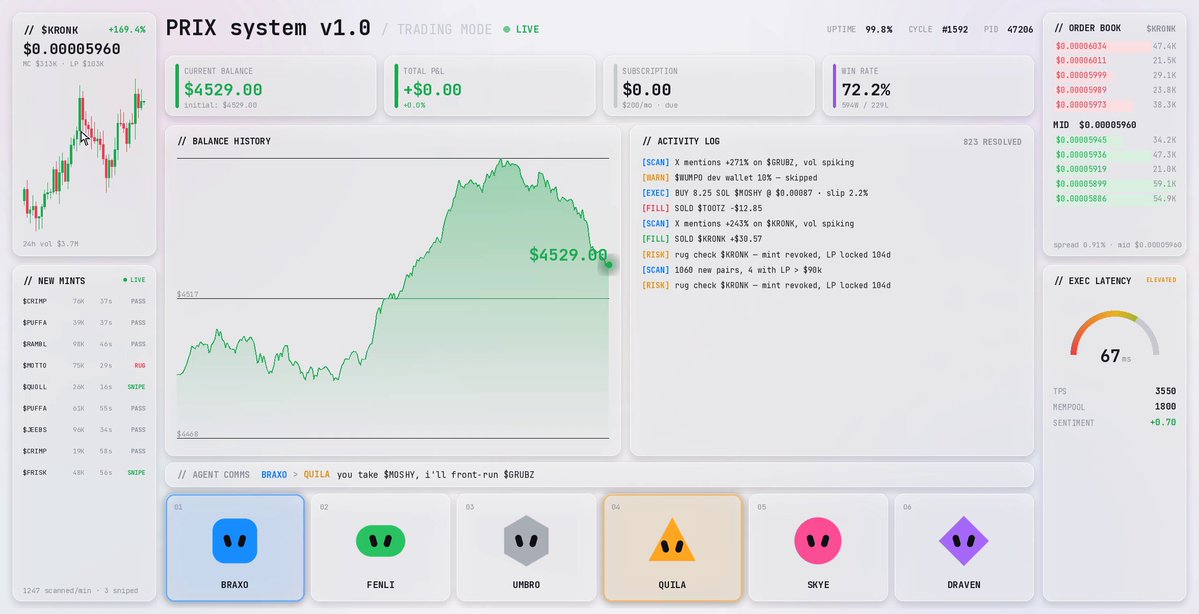Viewport: 1199px width, 614px height.
Task: Select the FILL entry SOLD $TOOTZ
Action: coord(702,208)
